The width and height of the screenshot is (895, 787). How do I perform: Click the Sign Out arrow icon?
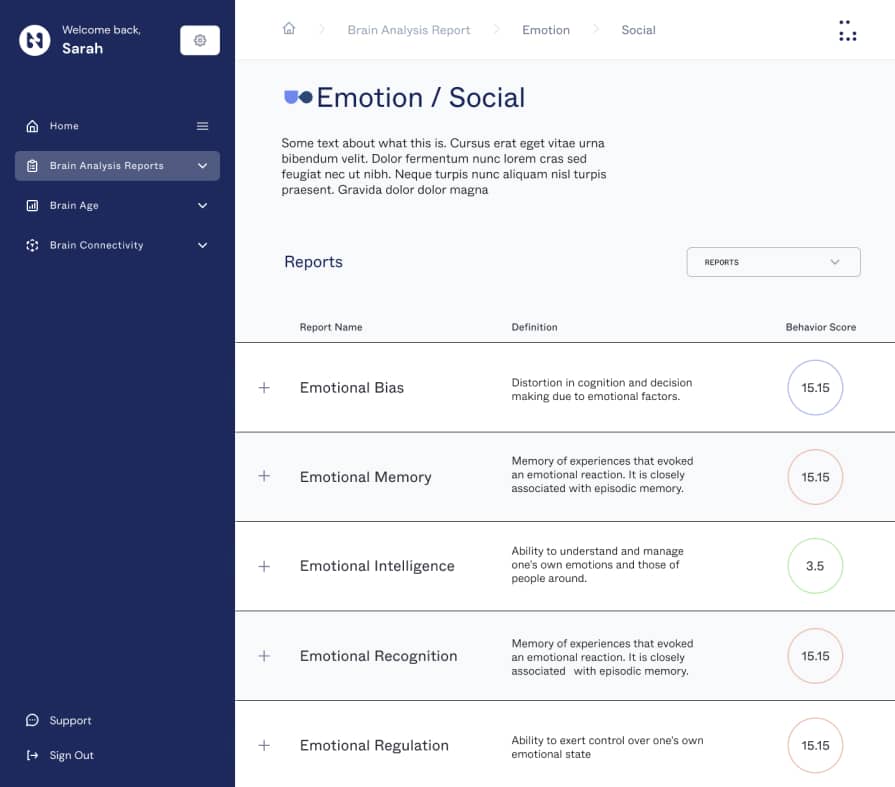coord(33,755)
